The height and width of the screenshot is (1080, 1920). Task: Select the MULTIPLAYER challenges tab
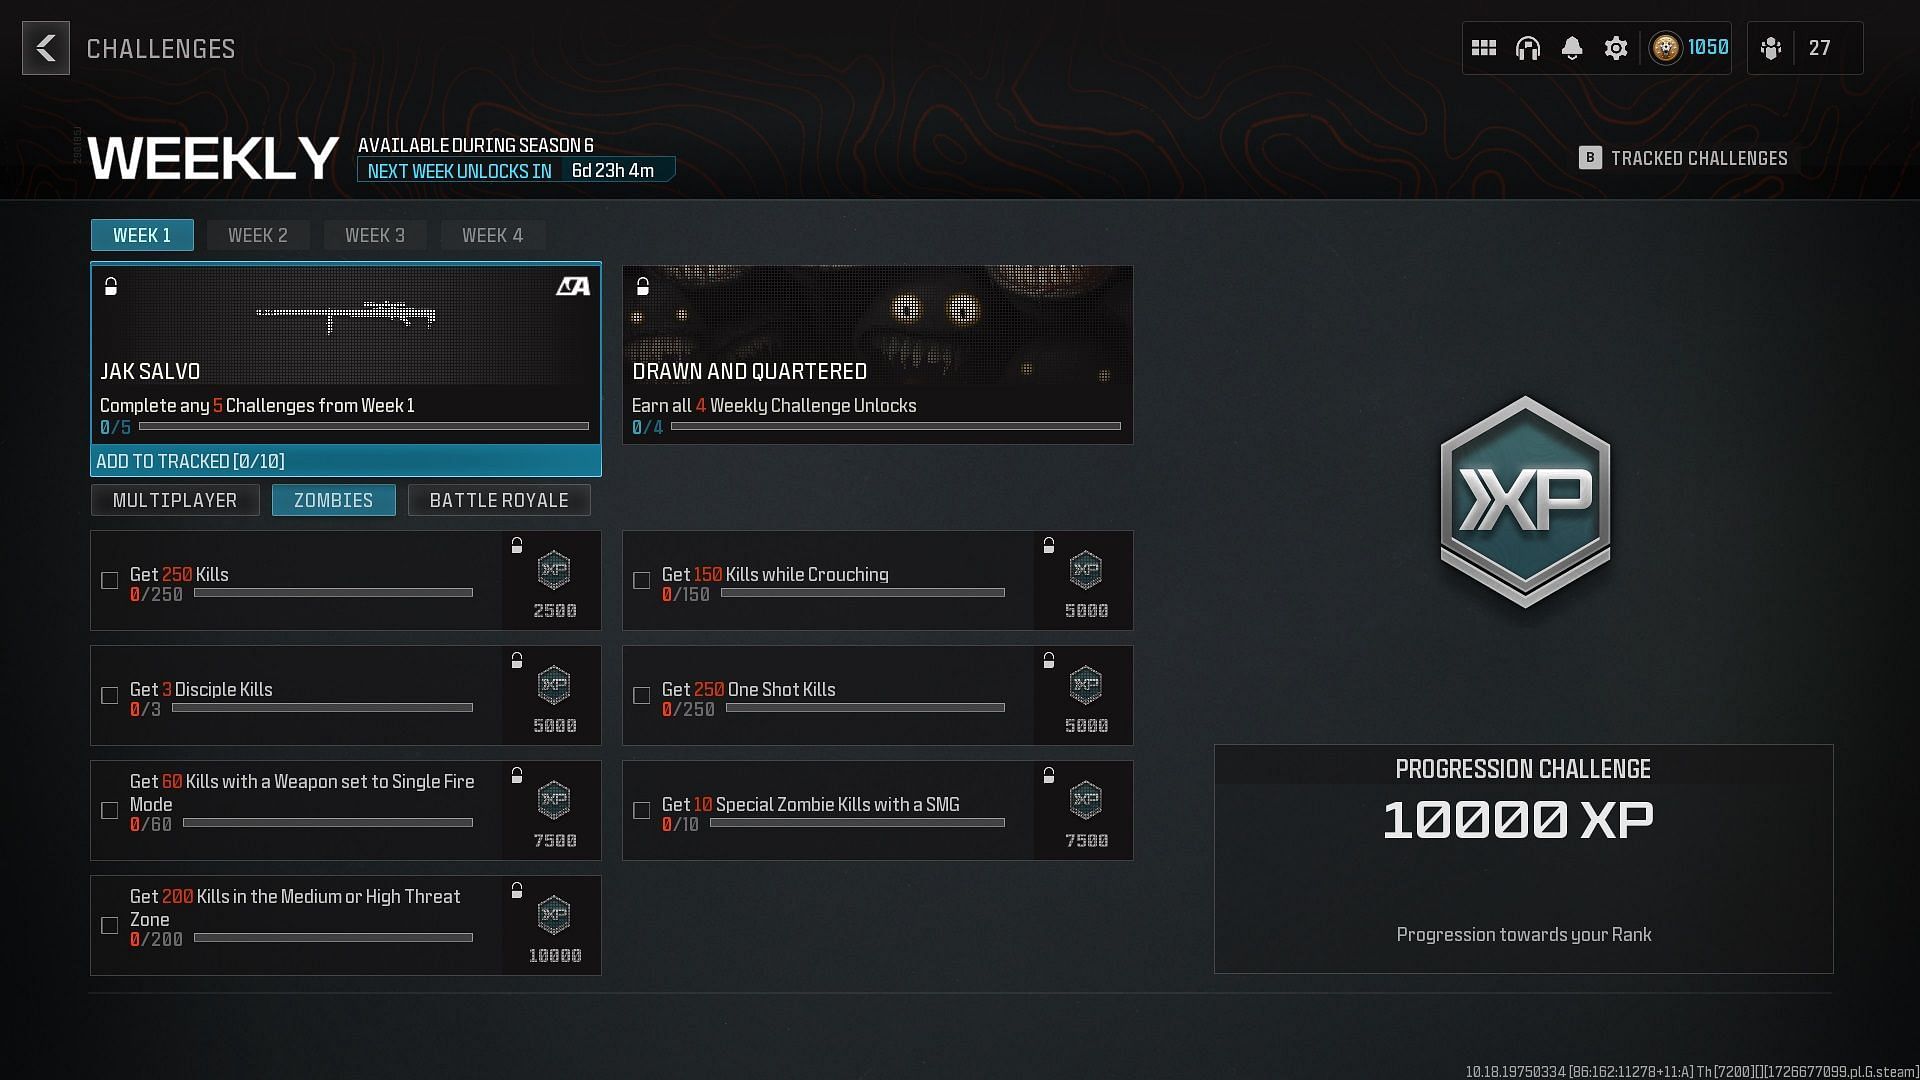coord(175,500)
